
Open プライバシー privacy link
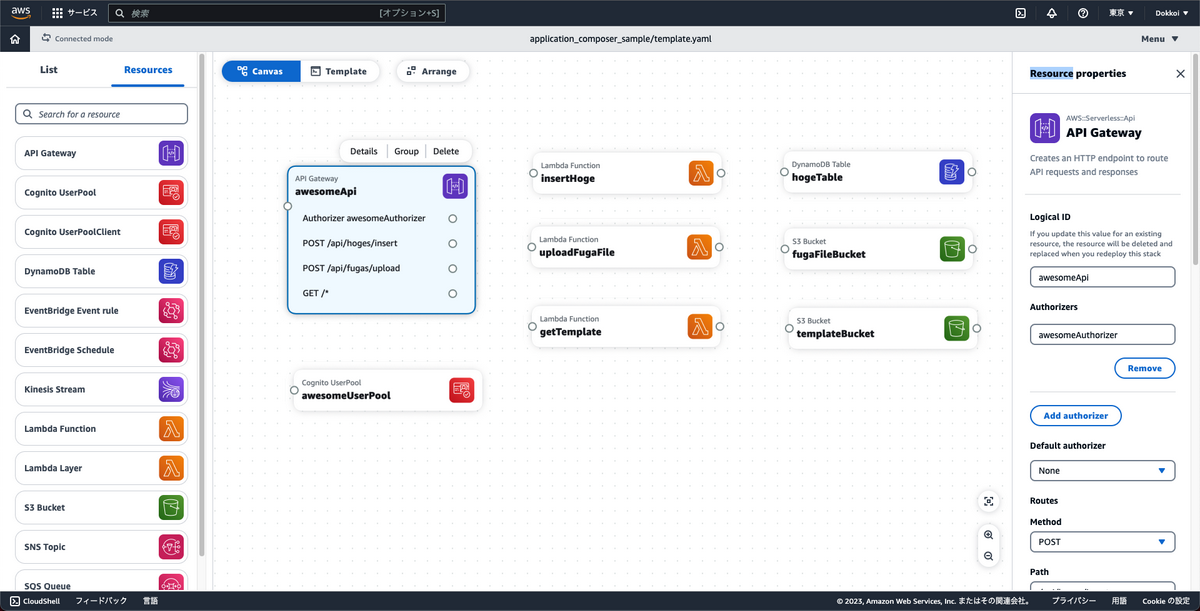point(1075,601)
